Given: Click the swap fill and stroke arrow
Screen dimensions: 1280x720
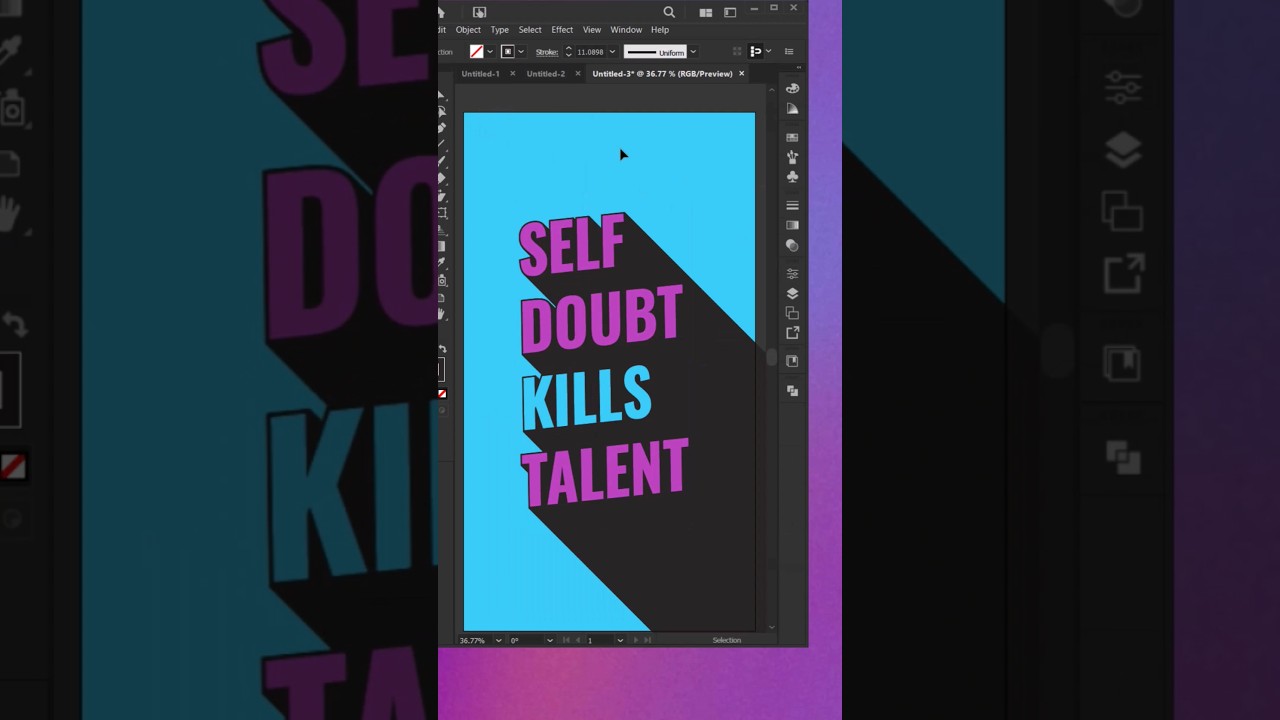Looking at the screenshot, I should point(443,348).
